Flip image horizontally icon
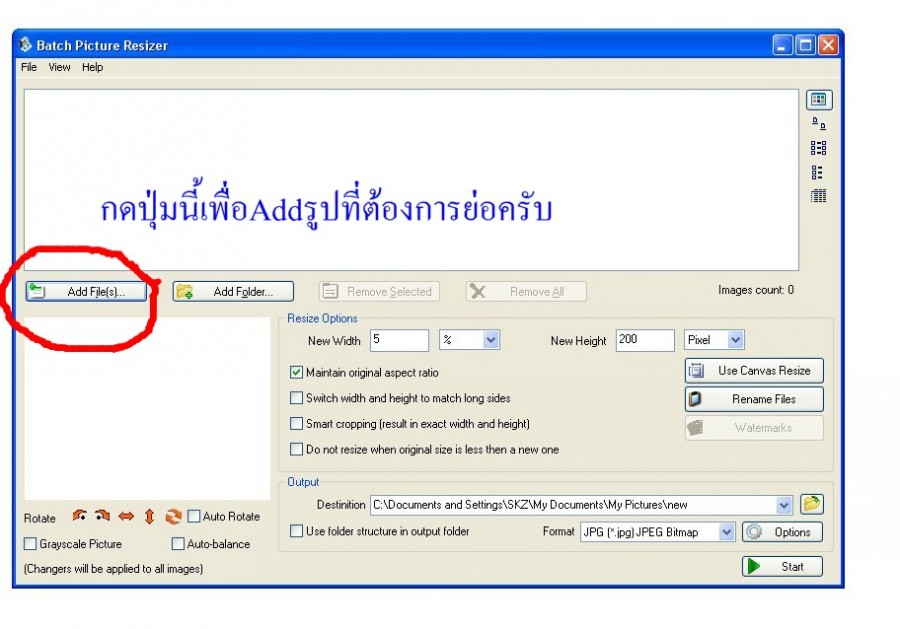The image size is (900, 629). 126,516
